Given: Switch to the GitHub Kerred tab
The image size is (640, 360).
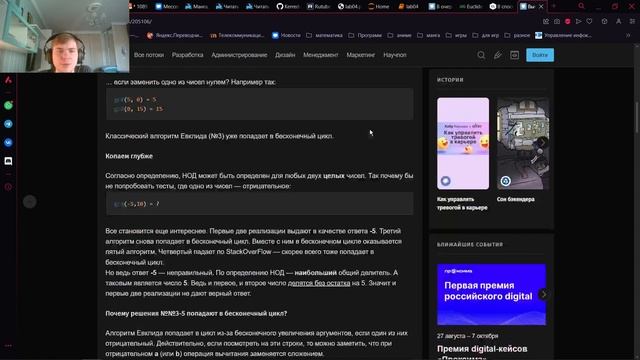Looking at the screenshot, I should point(288,6).
